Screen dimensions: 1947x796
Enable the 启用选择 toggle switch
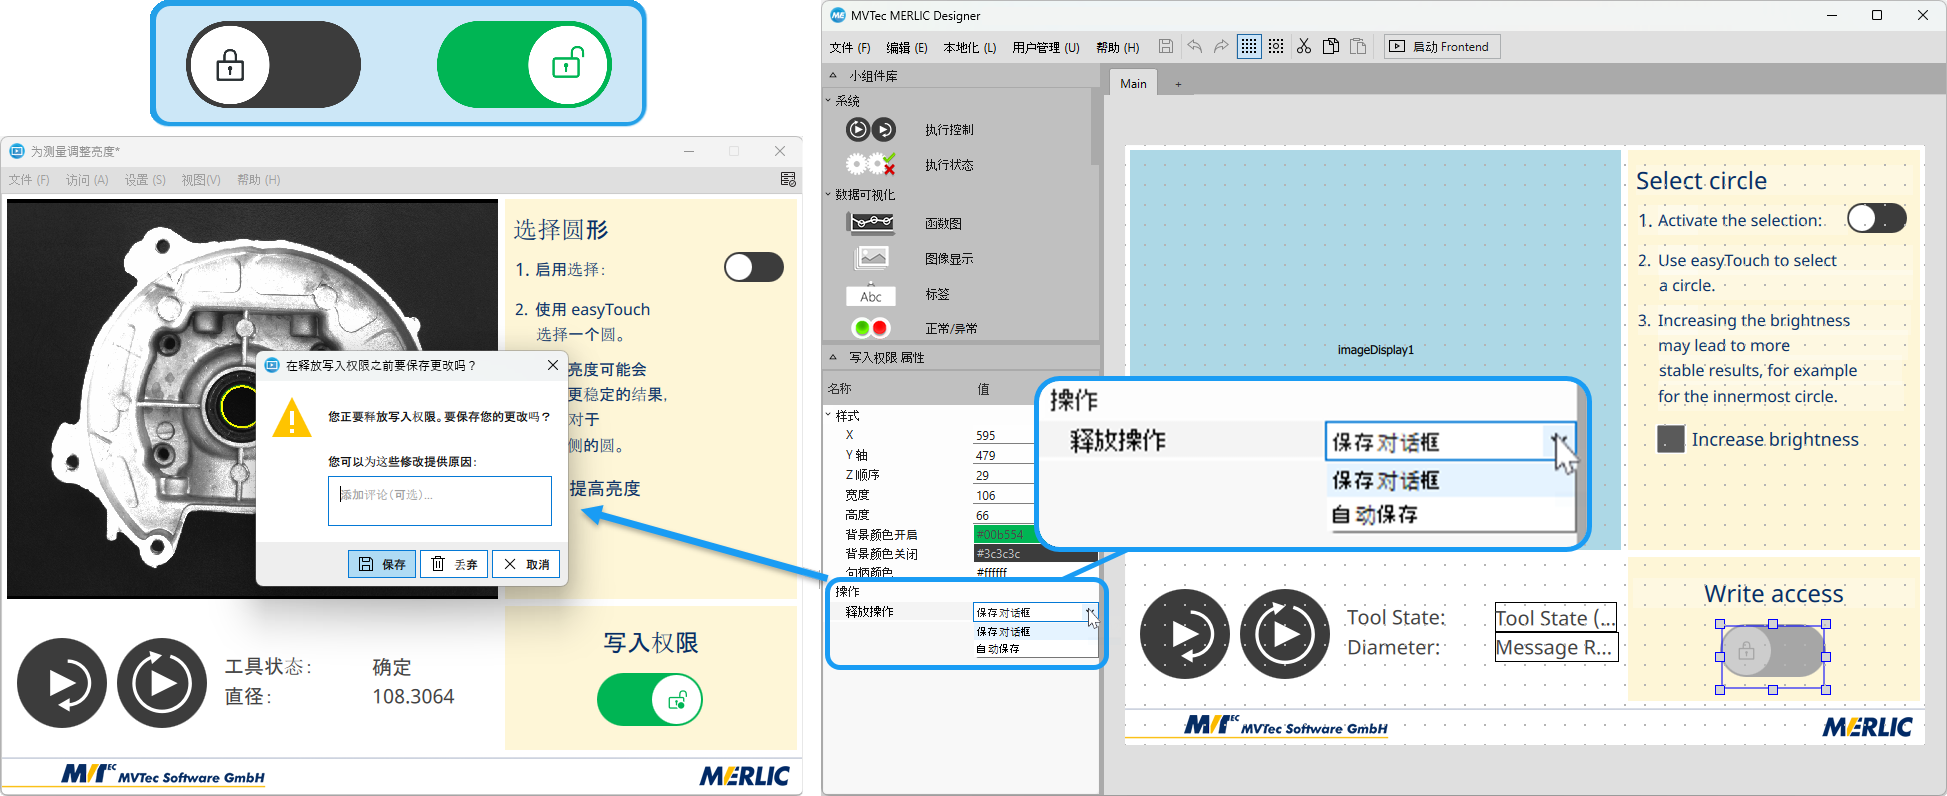(753, 267)
